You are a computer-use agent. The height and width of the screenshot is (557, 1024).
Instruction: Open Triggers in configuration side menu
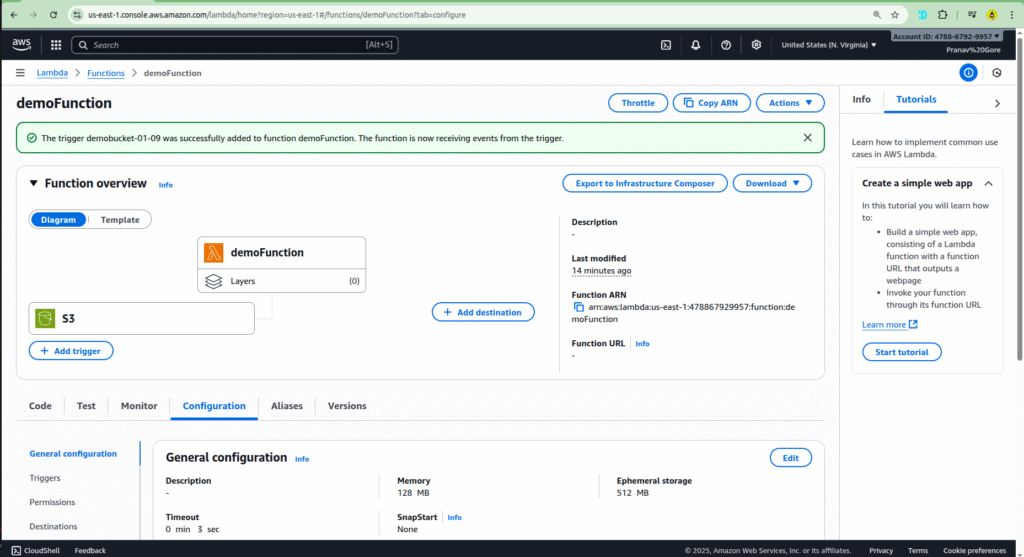(45, 477)
